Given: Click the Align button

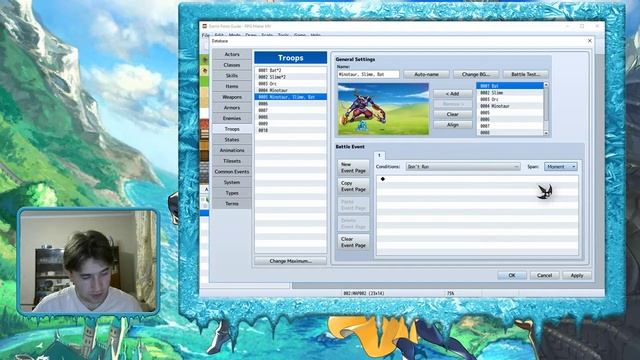Looking at the screenshot, I should (x=452, y=124).
